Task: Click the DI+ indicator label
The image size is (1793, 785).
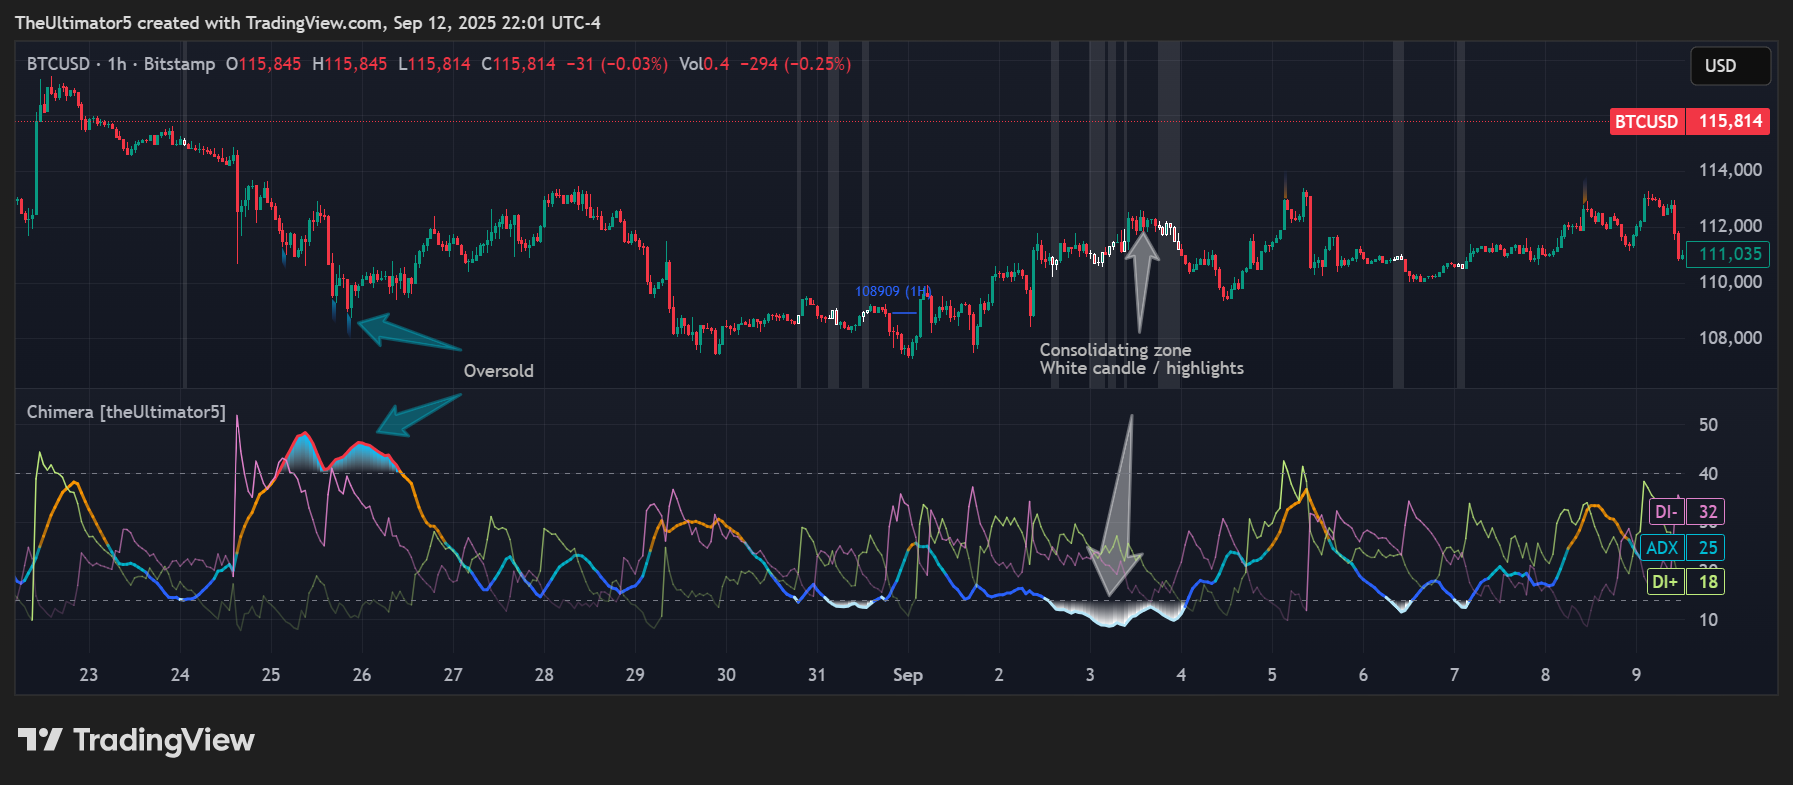Action: pos(1666,582)
